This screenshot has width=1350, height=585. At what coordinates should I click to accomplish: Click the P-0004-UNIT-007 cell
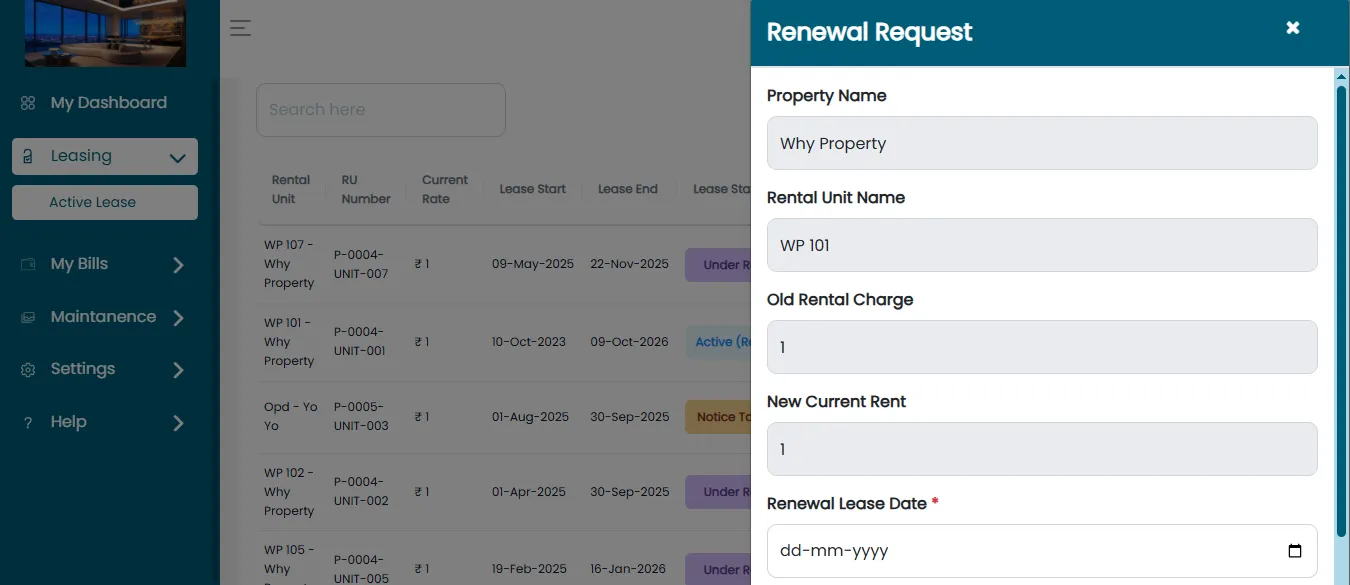coord(361,264)
